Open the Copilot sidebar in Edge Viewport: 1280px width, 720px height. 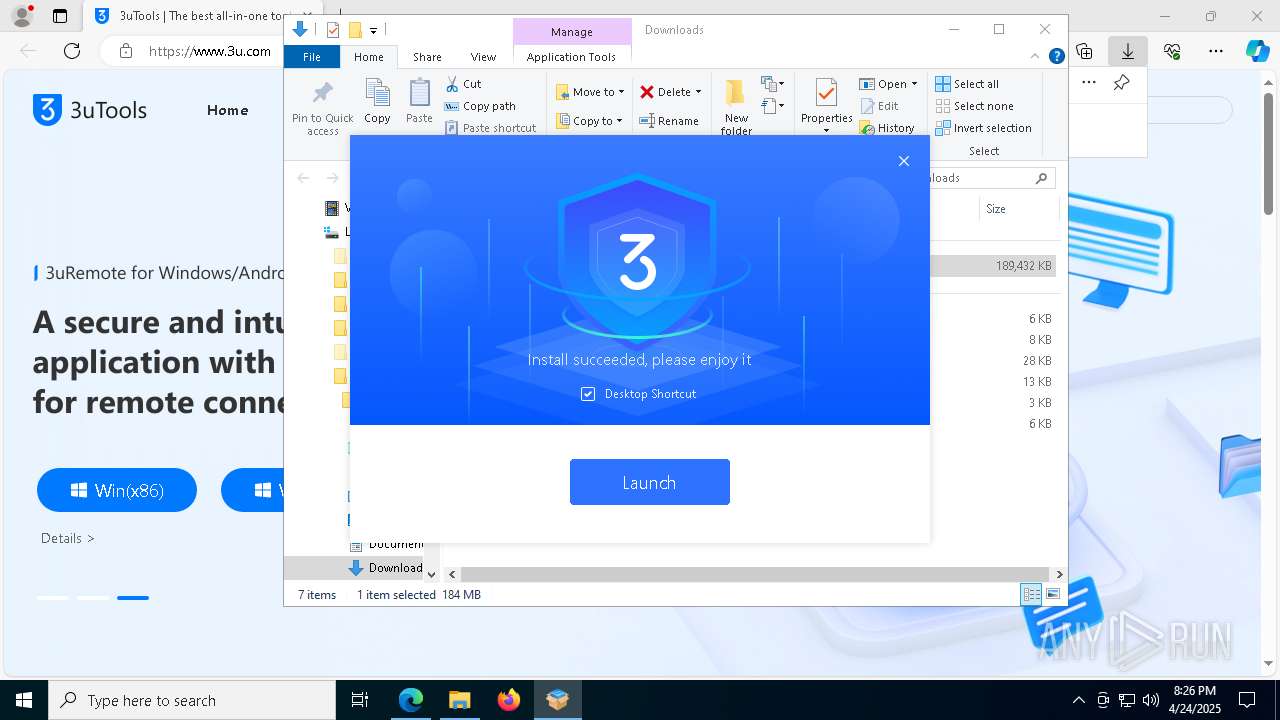click(1257, 51)
